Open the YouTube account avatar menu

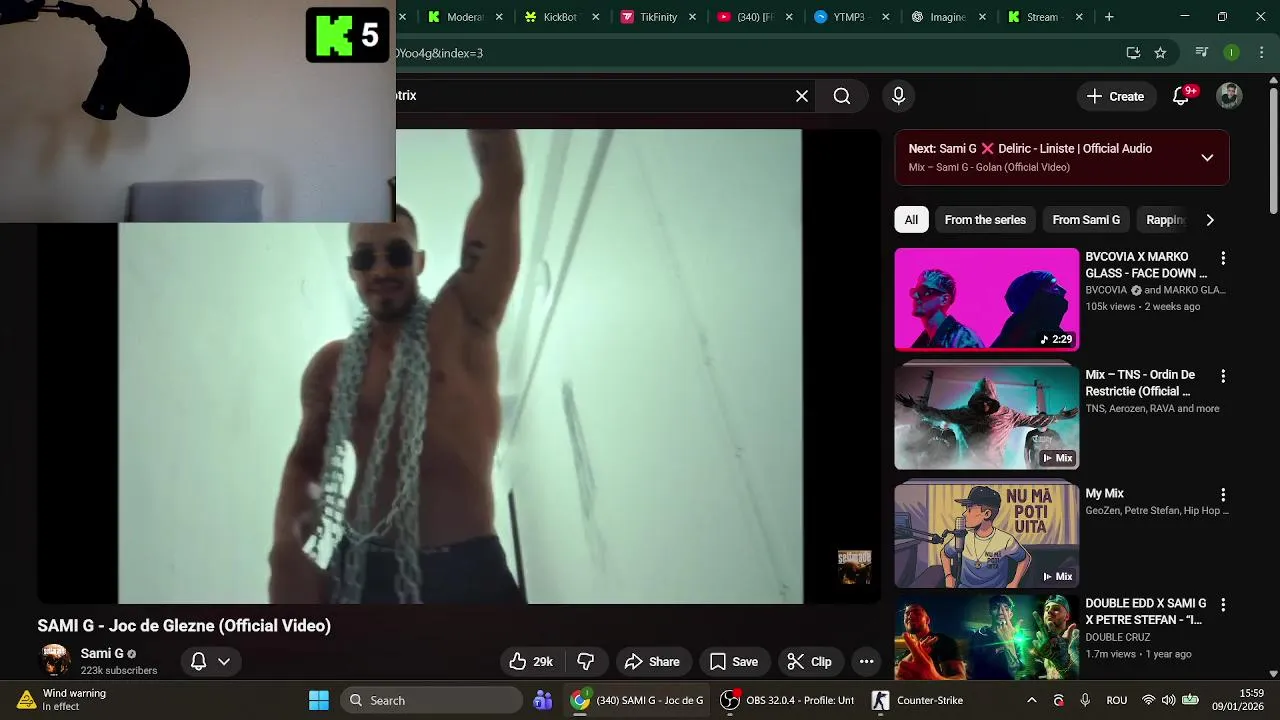click(1229, 96)
